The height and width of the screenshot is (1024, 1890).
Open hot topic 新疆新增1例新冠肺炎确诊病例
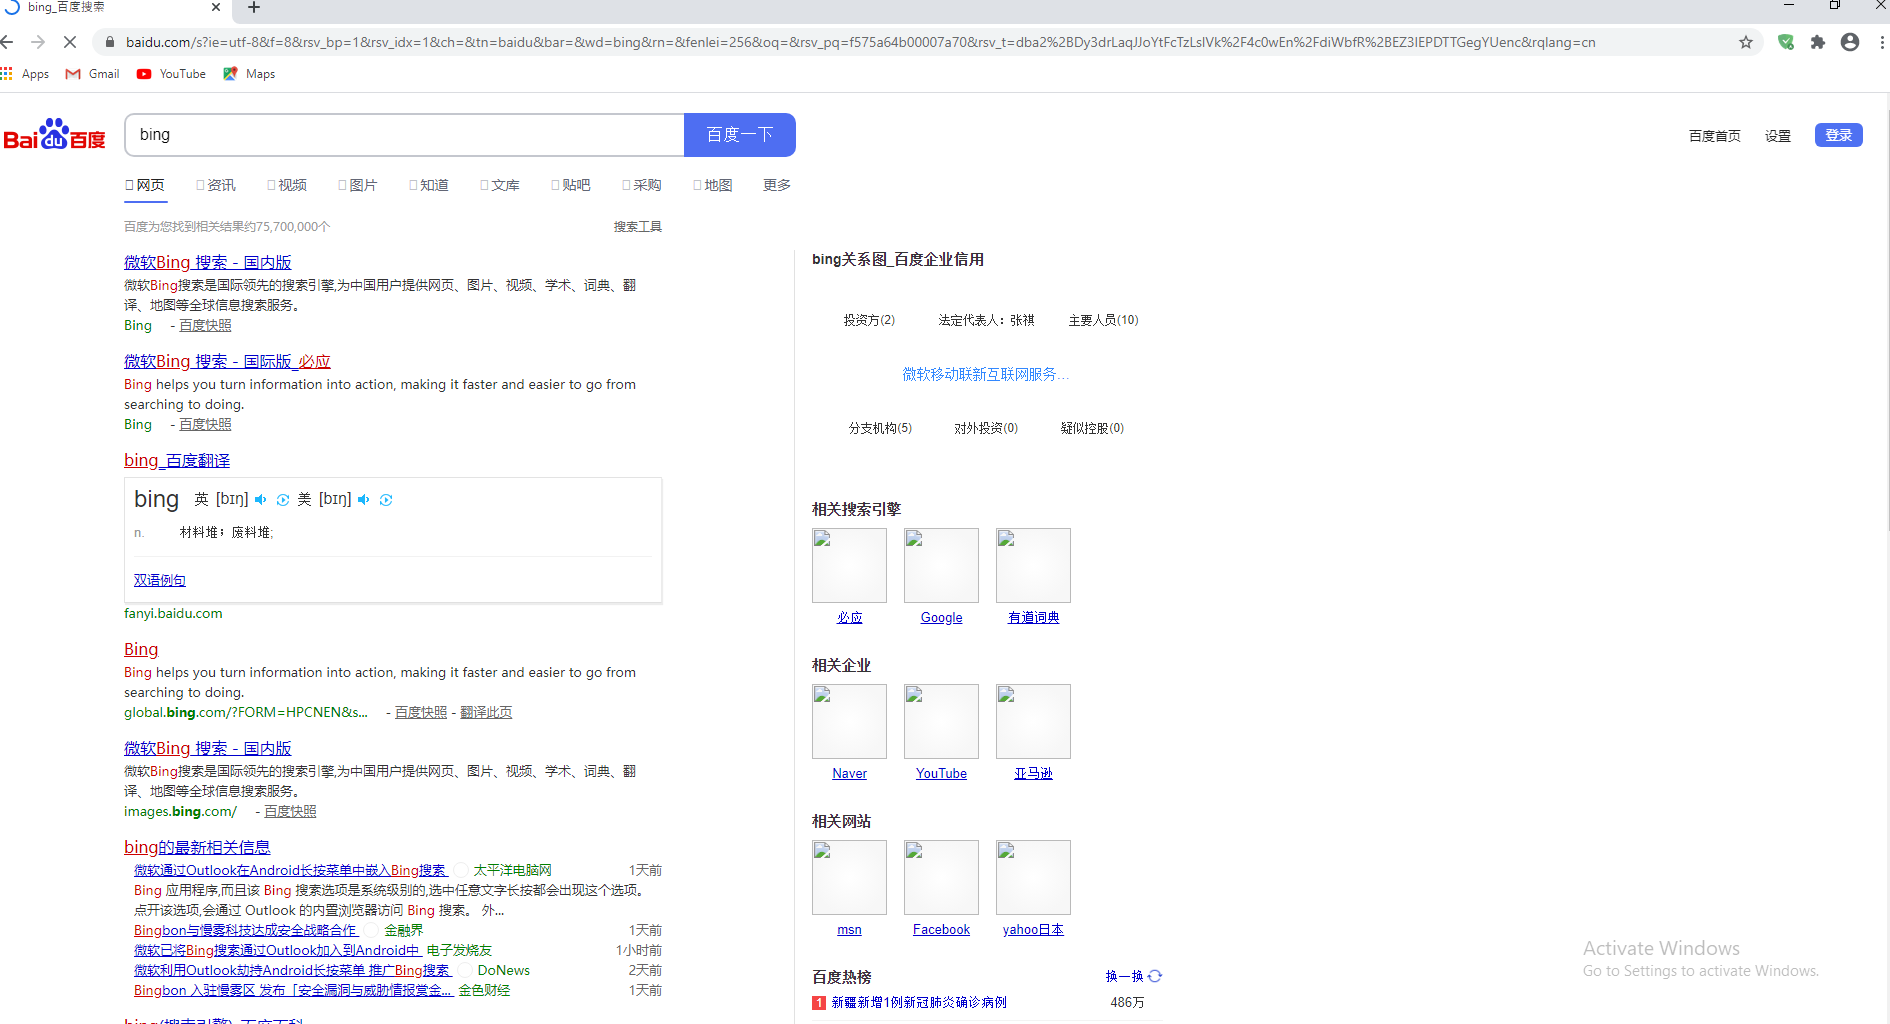coord(919,1002)
